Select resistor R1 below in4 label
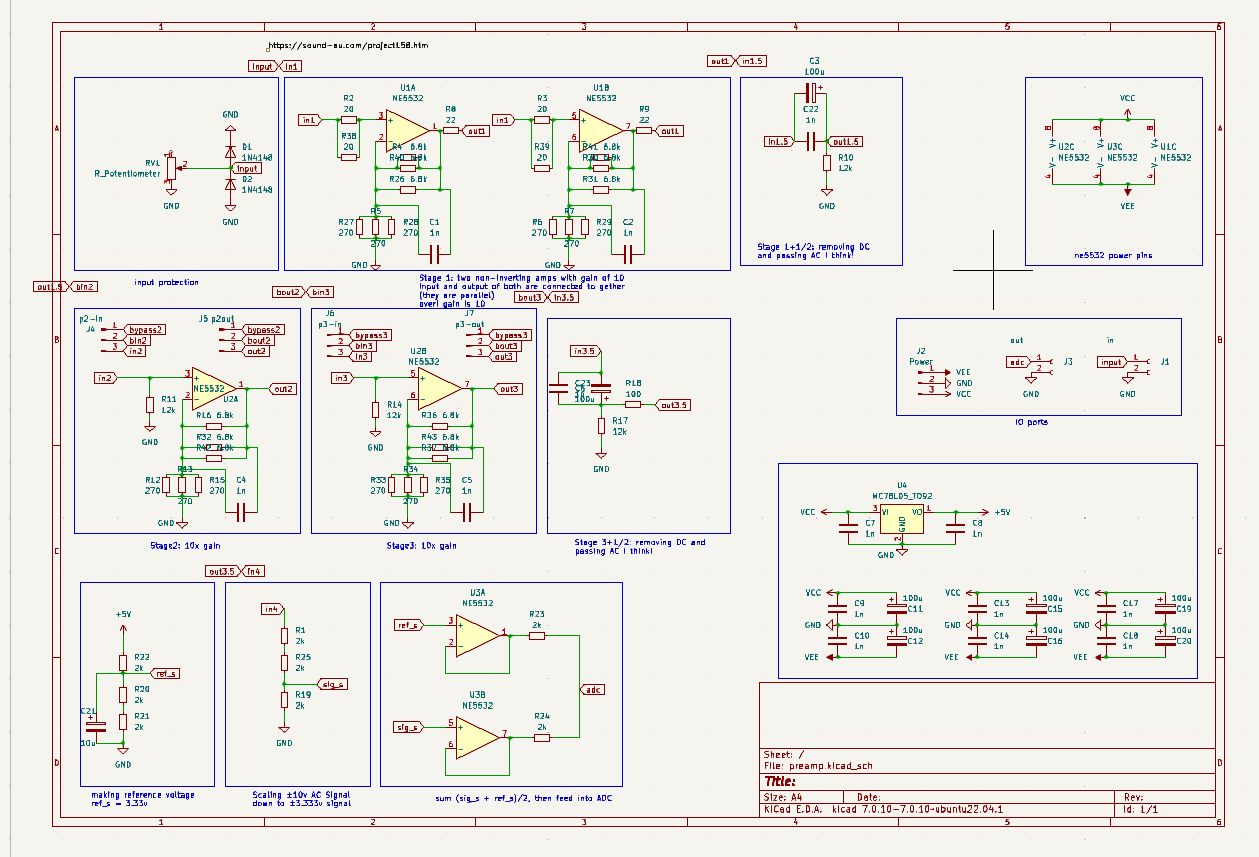 coord(284,636)
